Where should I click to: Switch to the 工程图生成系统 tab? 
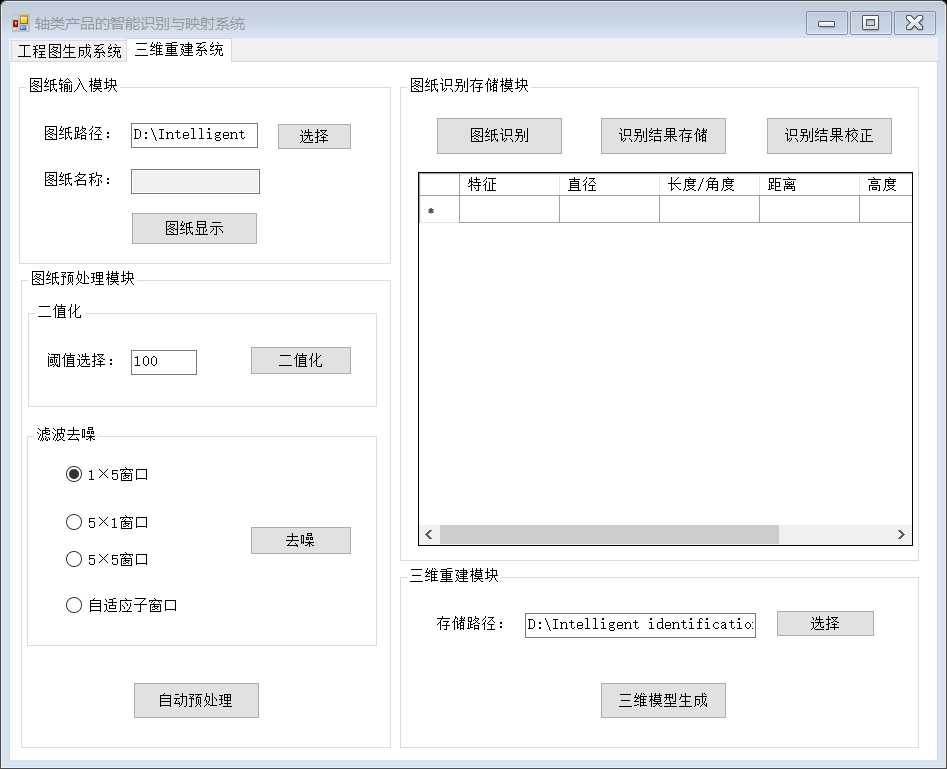[x=69, y=51]
